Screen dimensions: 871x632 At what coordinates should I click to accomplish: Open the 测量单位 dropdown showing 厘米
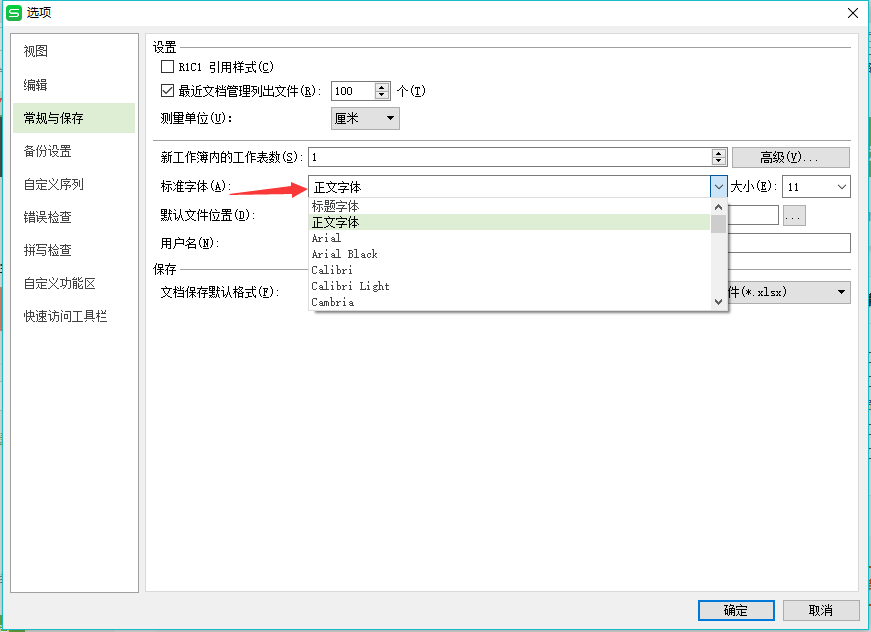pos(365,118)
